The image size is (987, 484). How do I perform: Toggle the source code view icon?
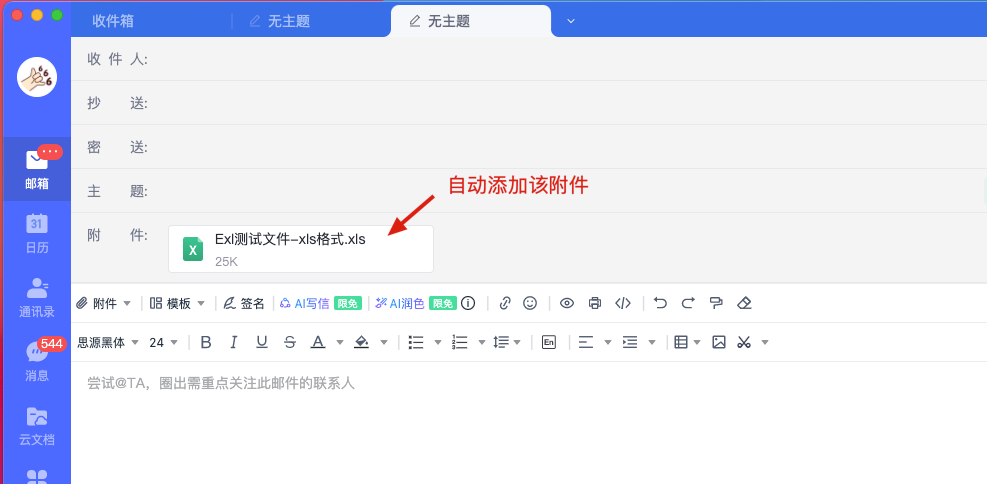coord(623,303)
